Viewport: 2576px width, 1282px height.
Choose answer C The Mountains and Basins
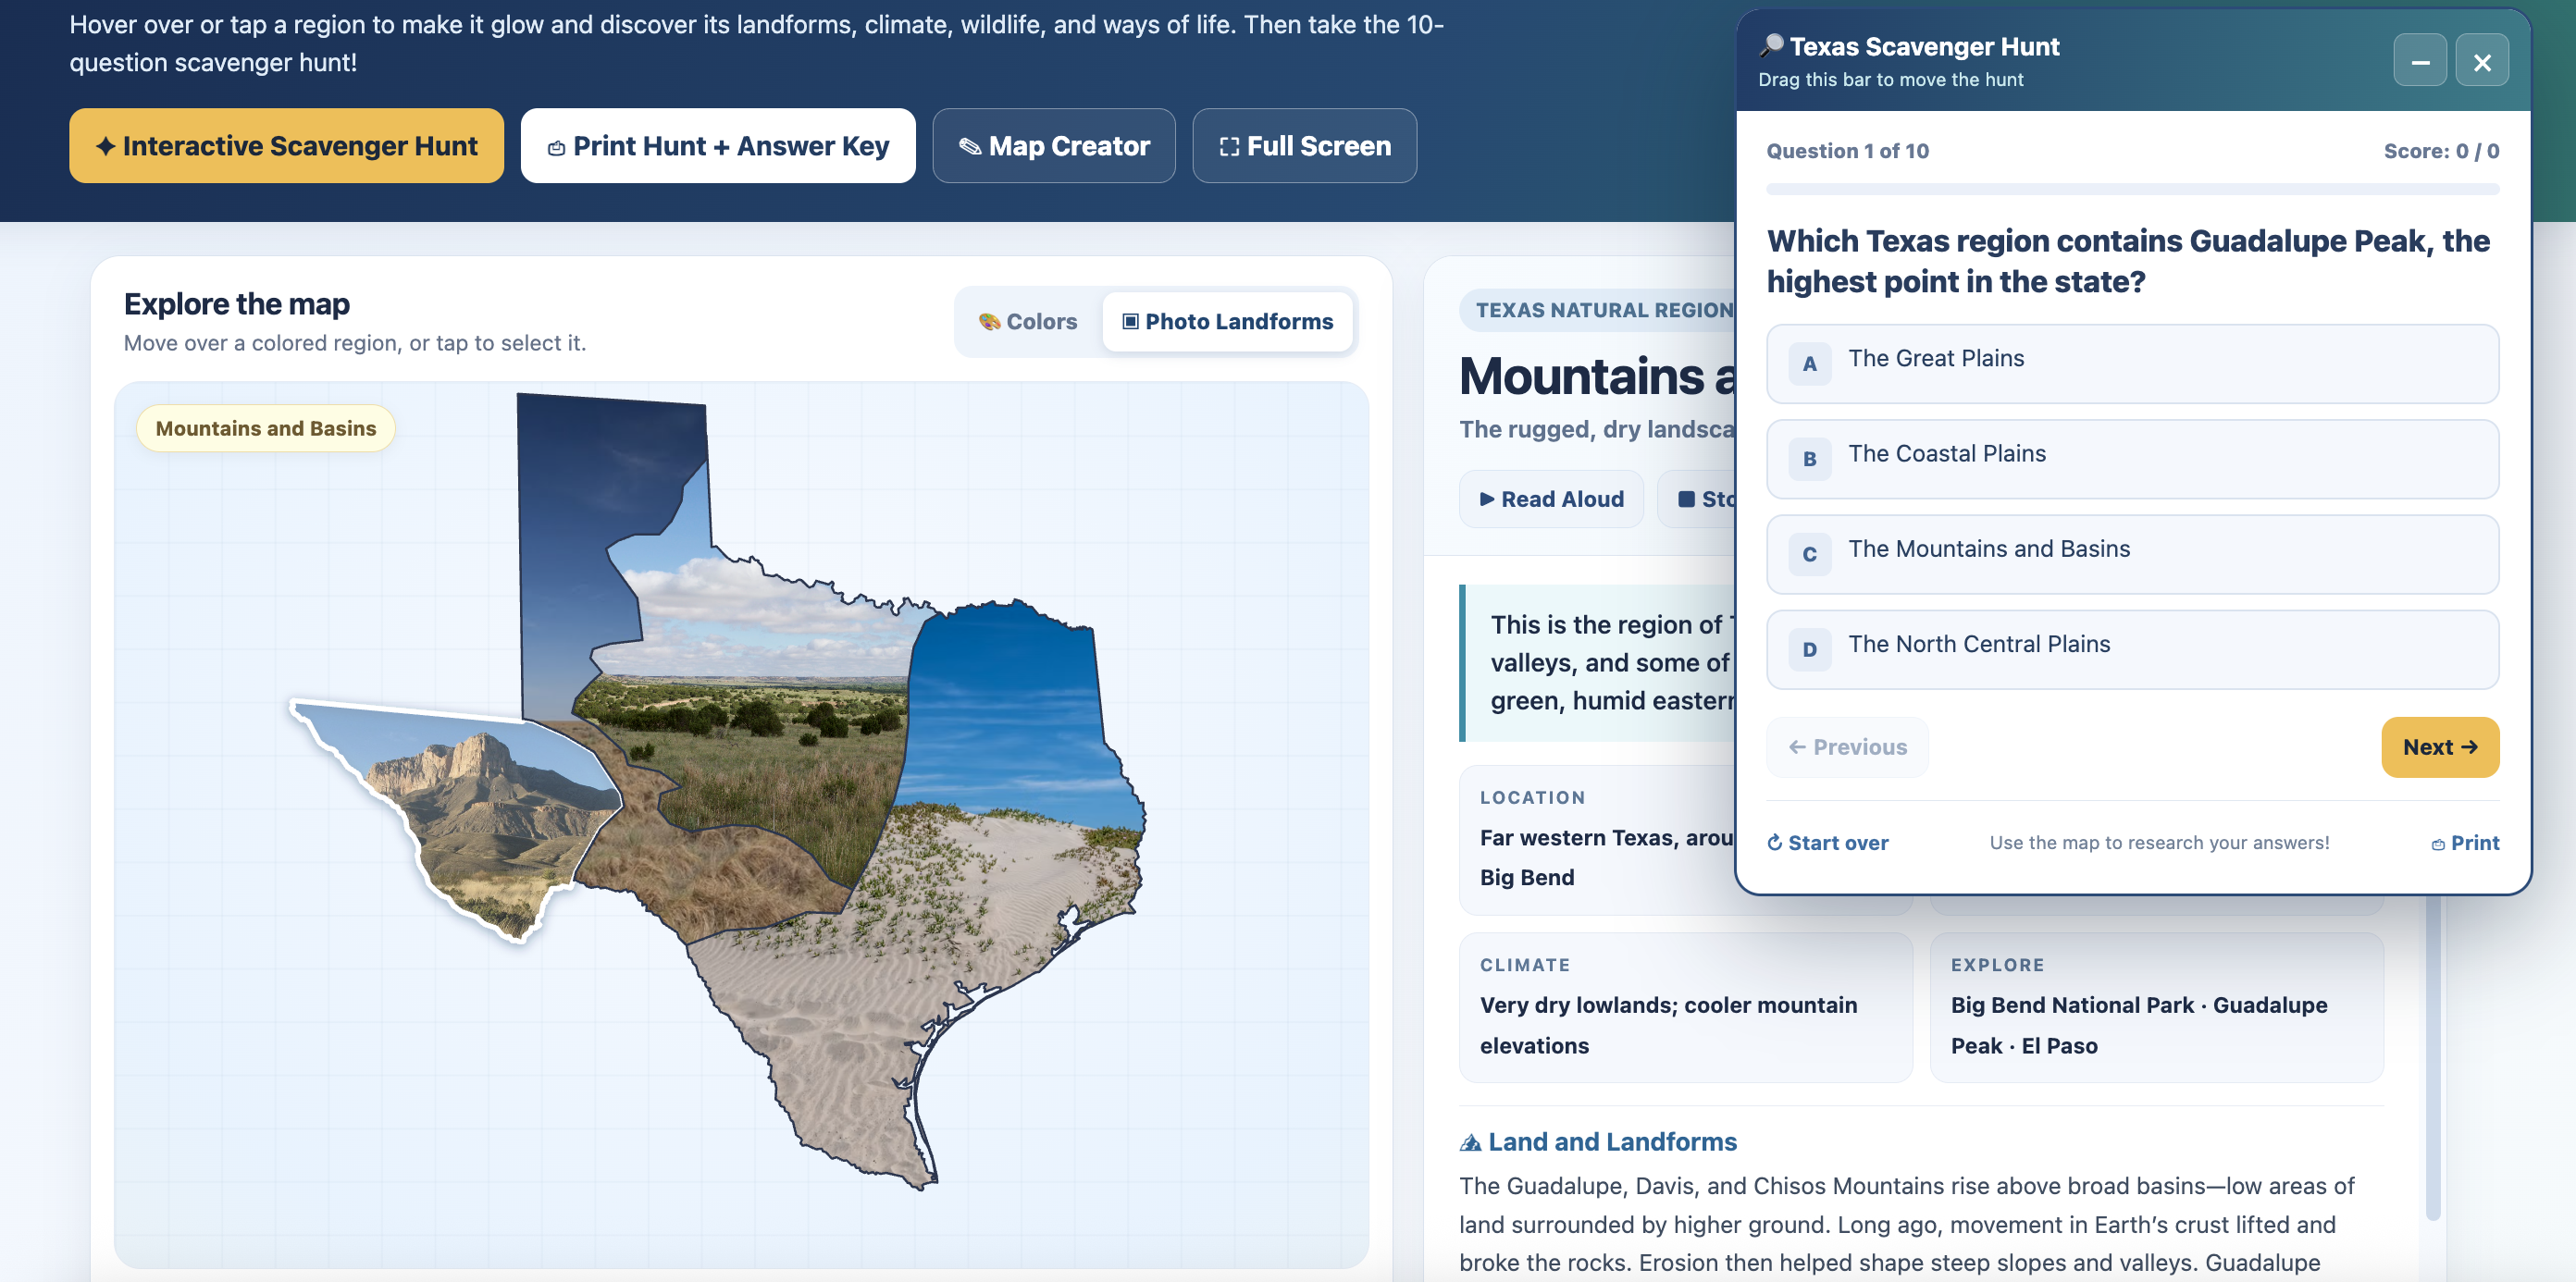(2132, 554)
